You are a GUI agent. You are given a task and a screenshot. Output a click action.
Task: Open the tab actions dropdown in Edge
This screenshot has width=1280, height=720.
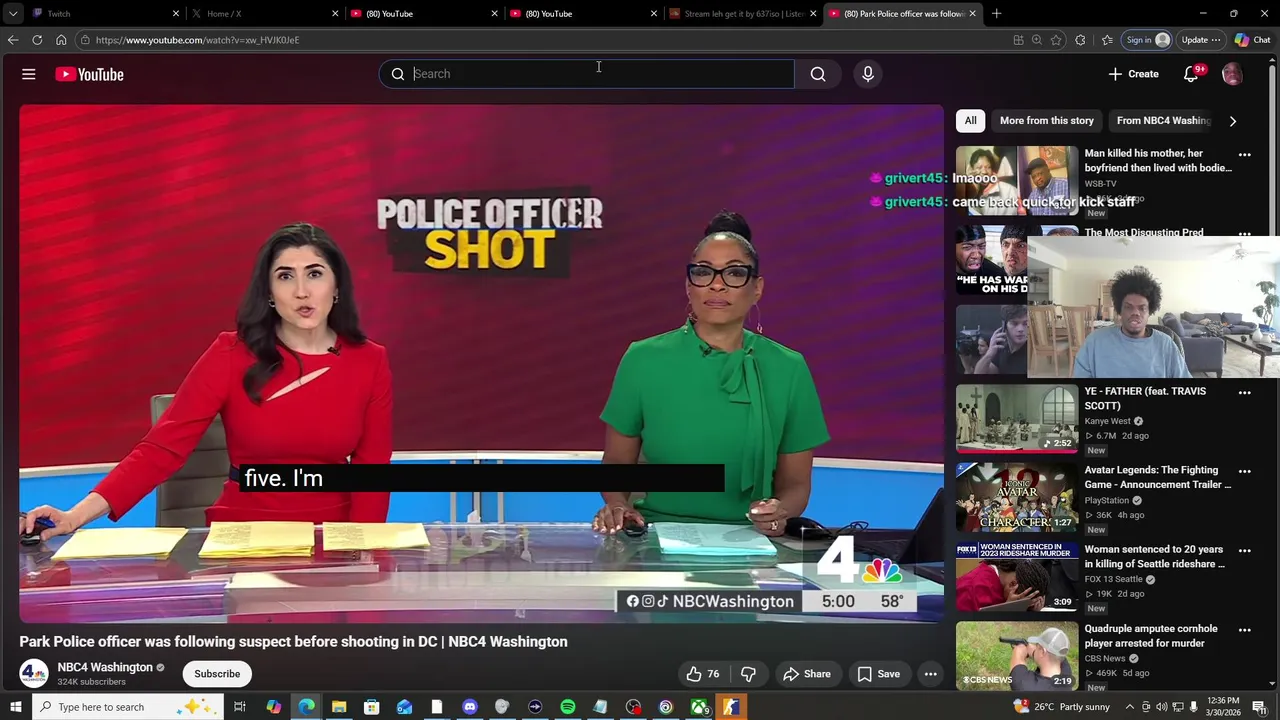click(12, 13)
